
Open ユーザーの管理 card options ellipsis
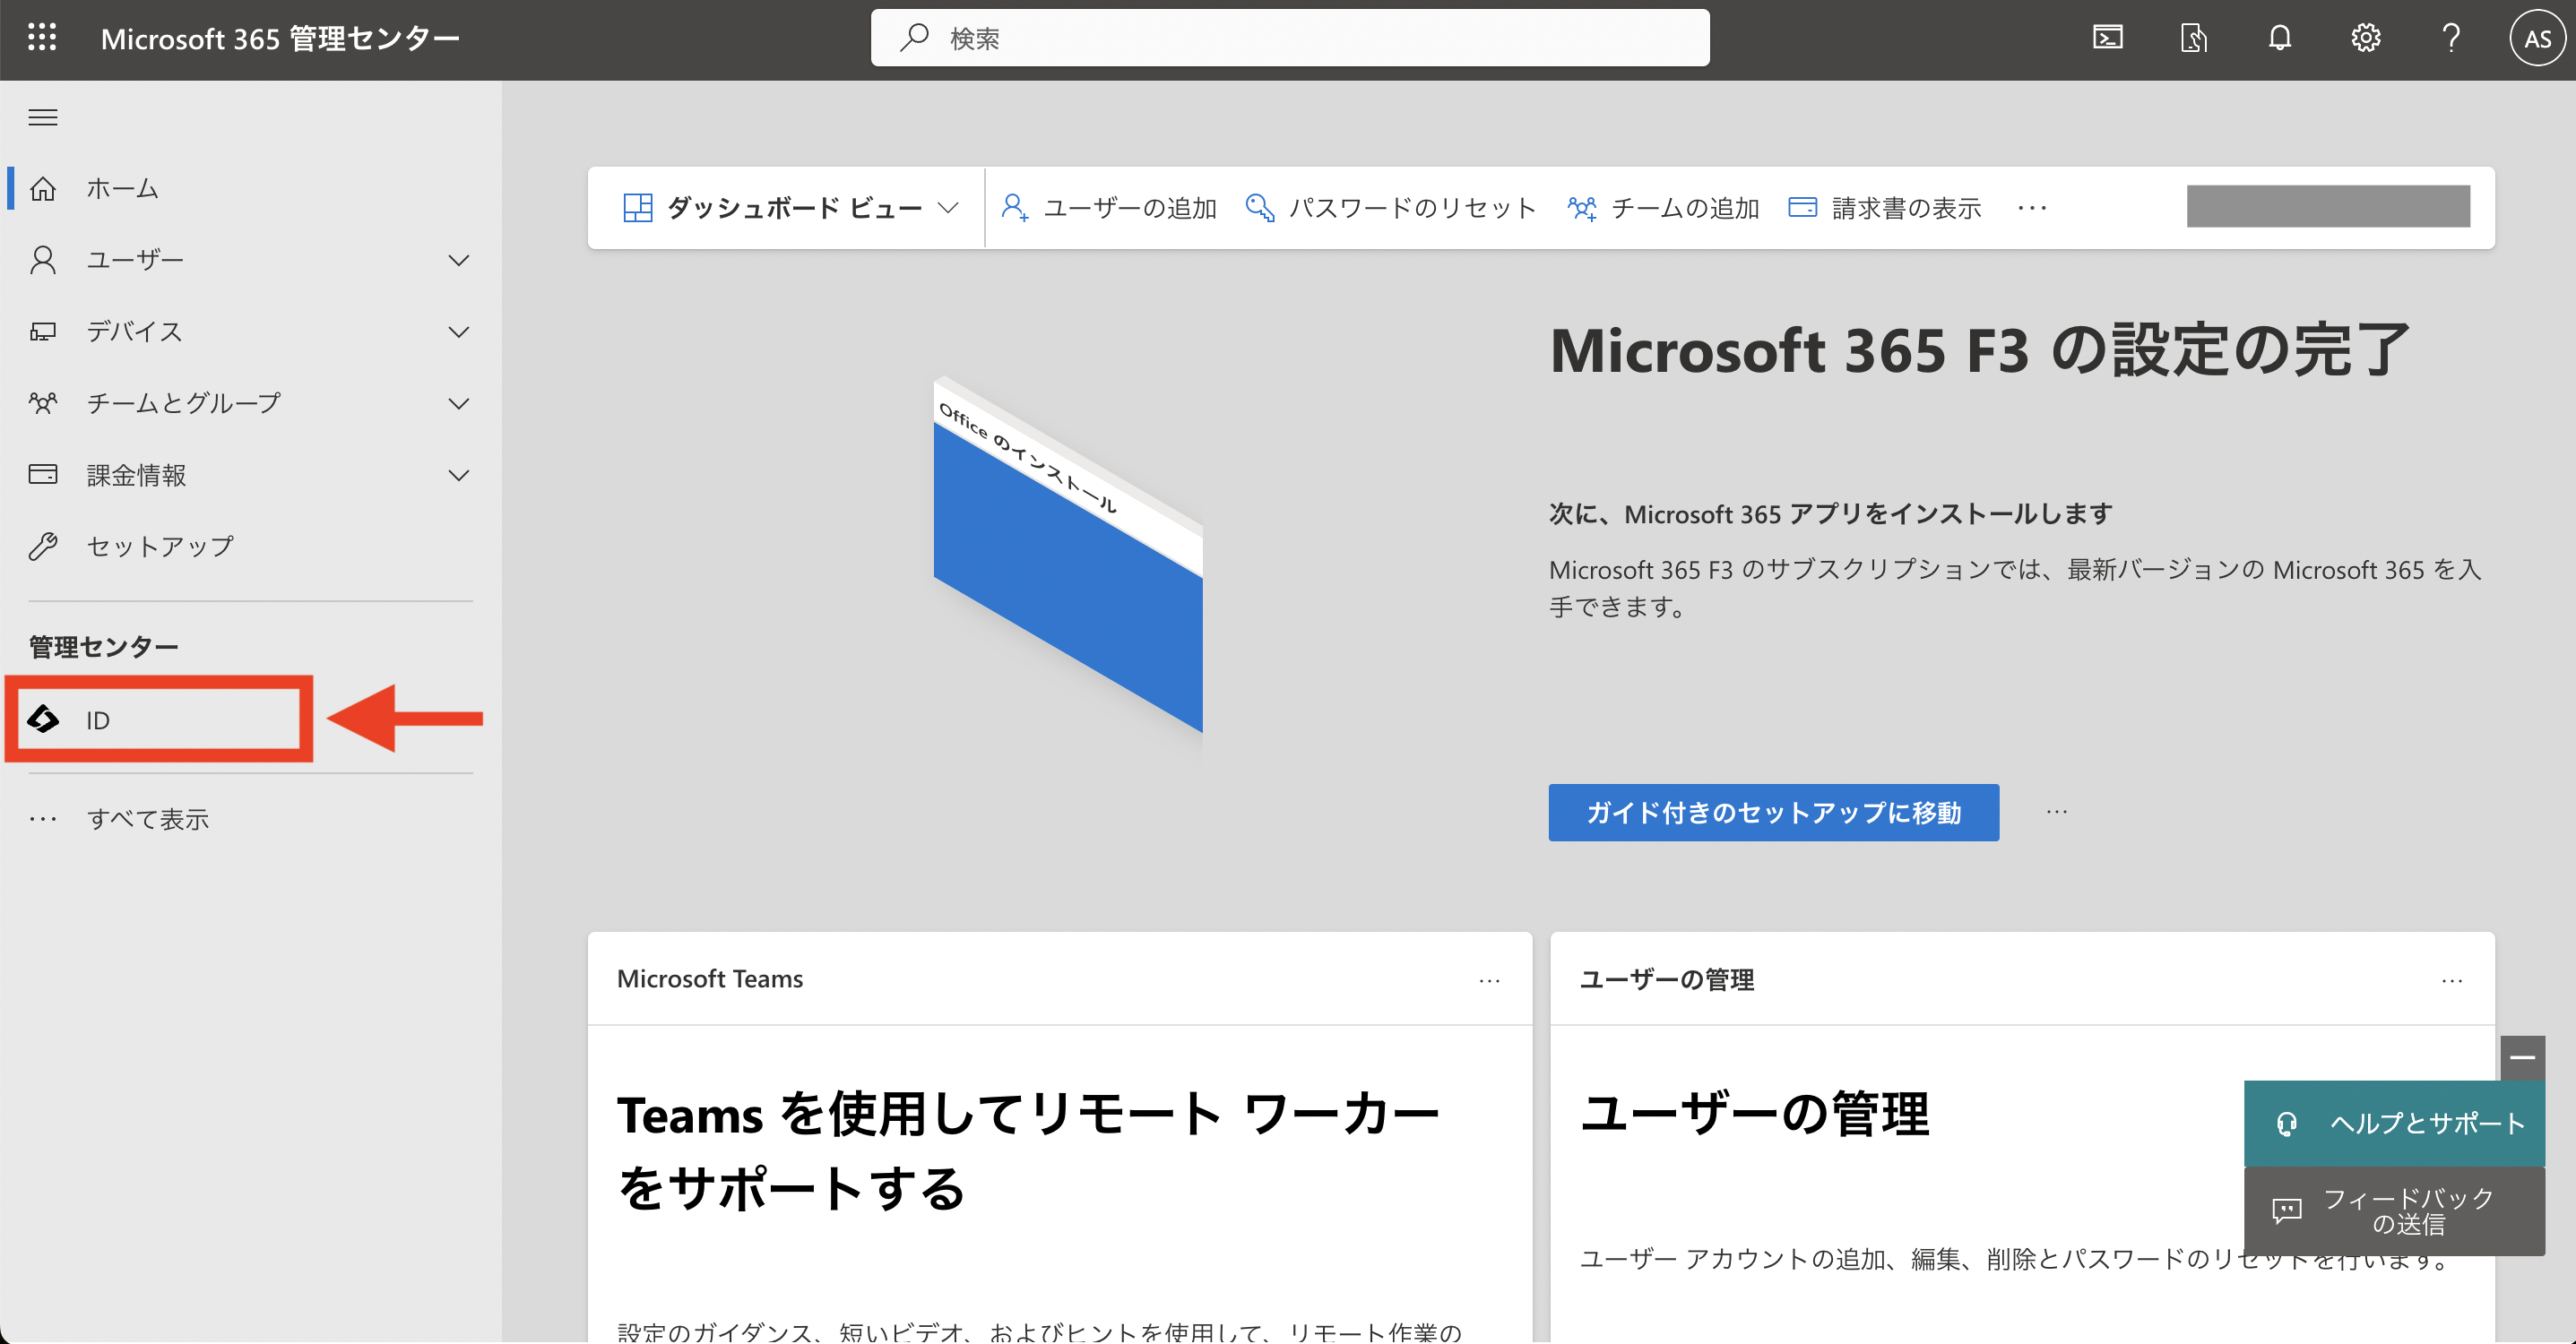[2452, 980]
